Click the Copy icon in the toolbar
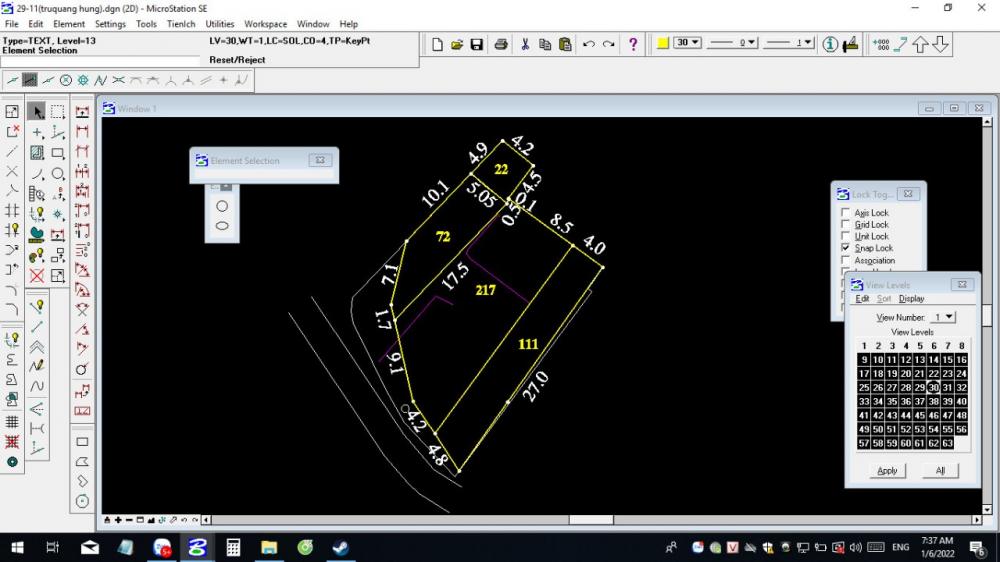Screen dimensions: 1000x562 tap(545, 44)
